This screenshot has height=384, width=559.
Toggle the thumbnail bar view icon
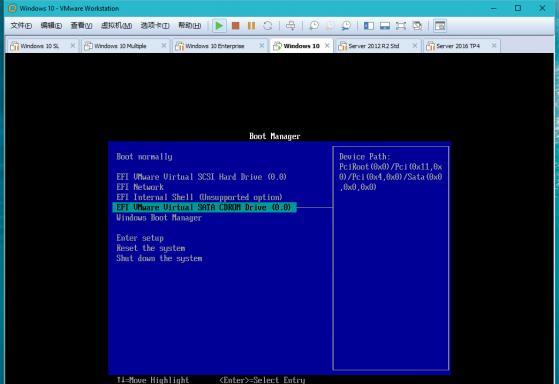pyautogui.click(x=385, y=26)
